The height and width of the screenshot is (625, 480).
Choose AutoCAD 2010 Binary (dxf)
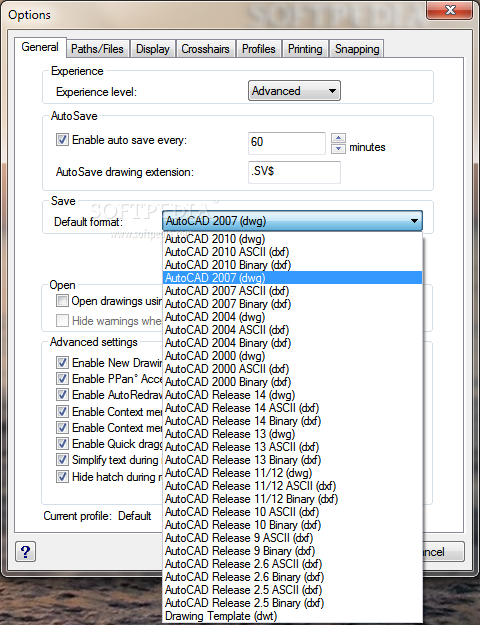tap(293, 265)
